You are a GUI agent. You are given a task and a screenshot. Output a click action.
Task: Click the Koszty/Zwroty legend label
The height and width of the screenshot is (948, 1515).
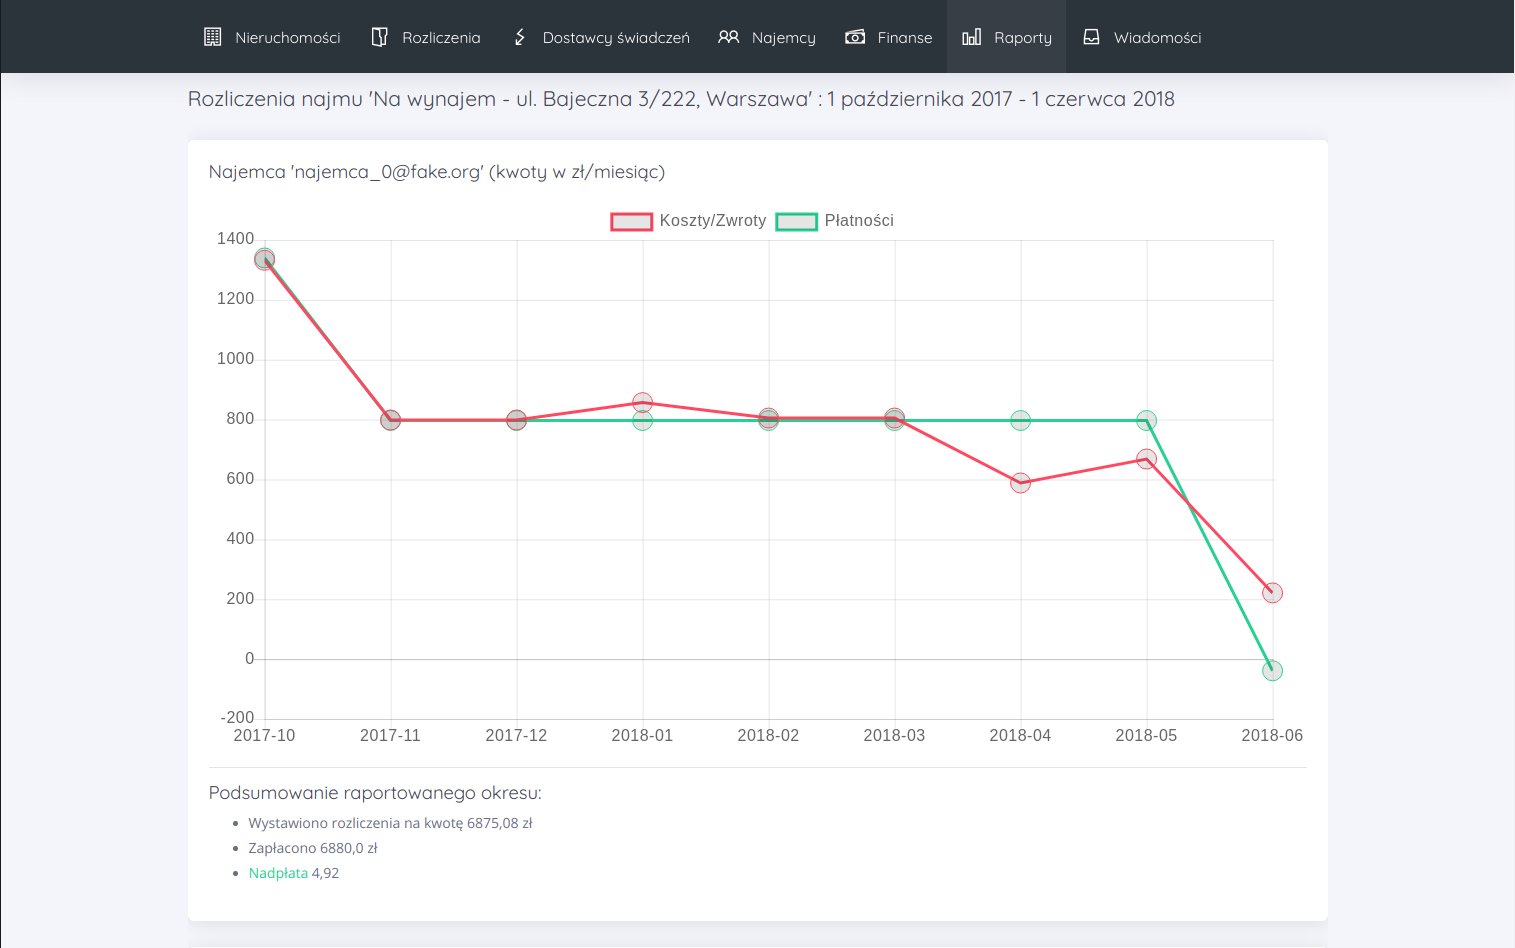[713, 221]
